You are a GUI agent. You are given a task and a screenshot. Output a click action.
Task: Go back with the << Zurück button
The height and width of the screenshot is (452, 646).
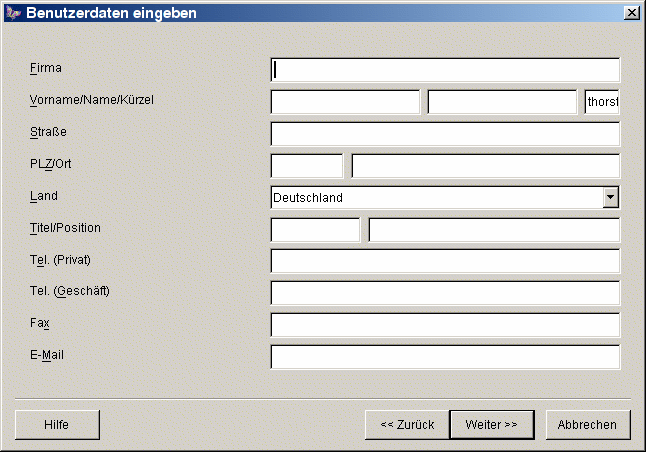click(407, 425)
